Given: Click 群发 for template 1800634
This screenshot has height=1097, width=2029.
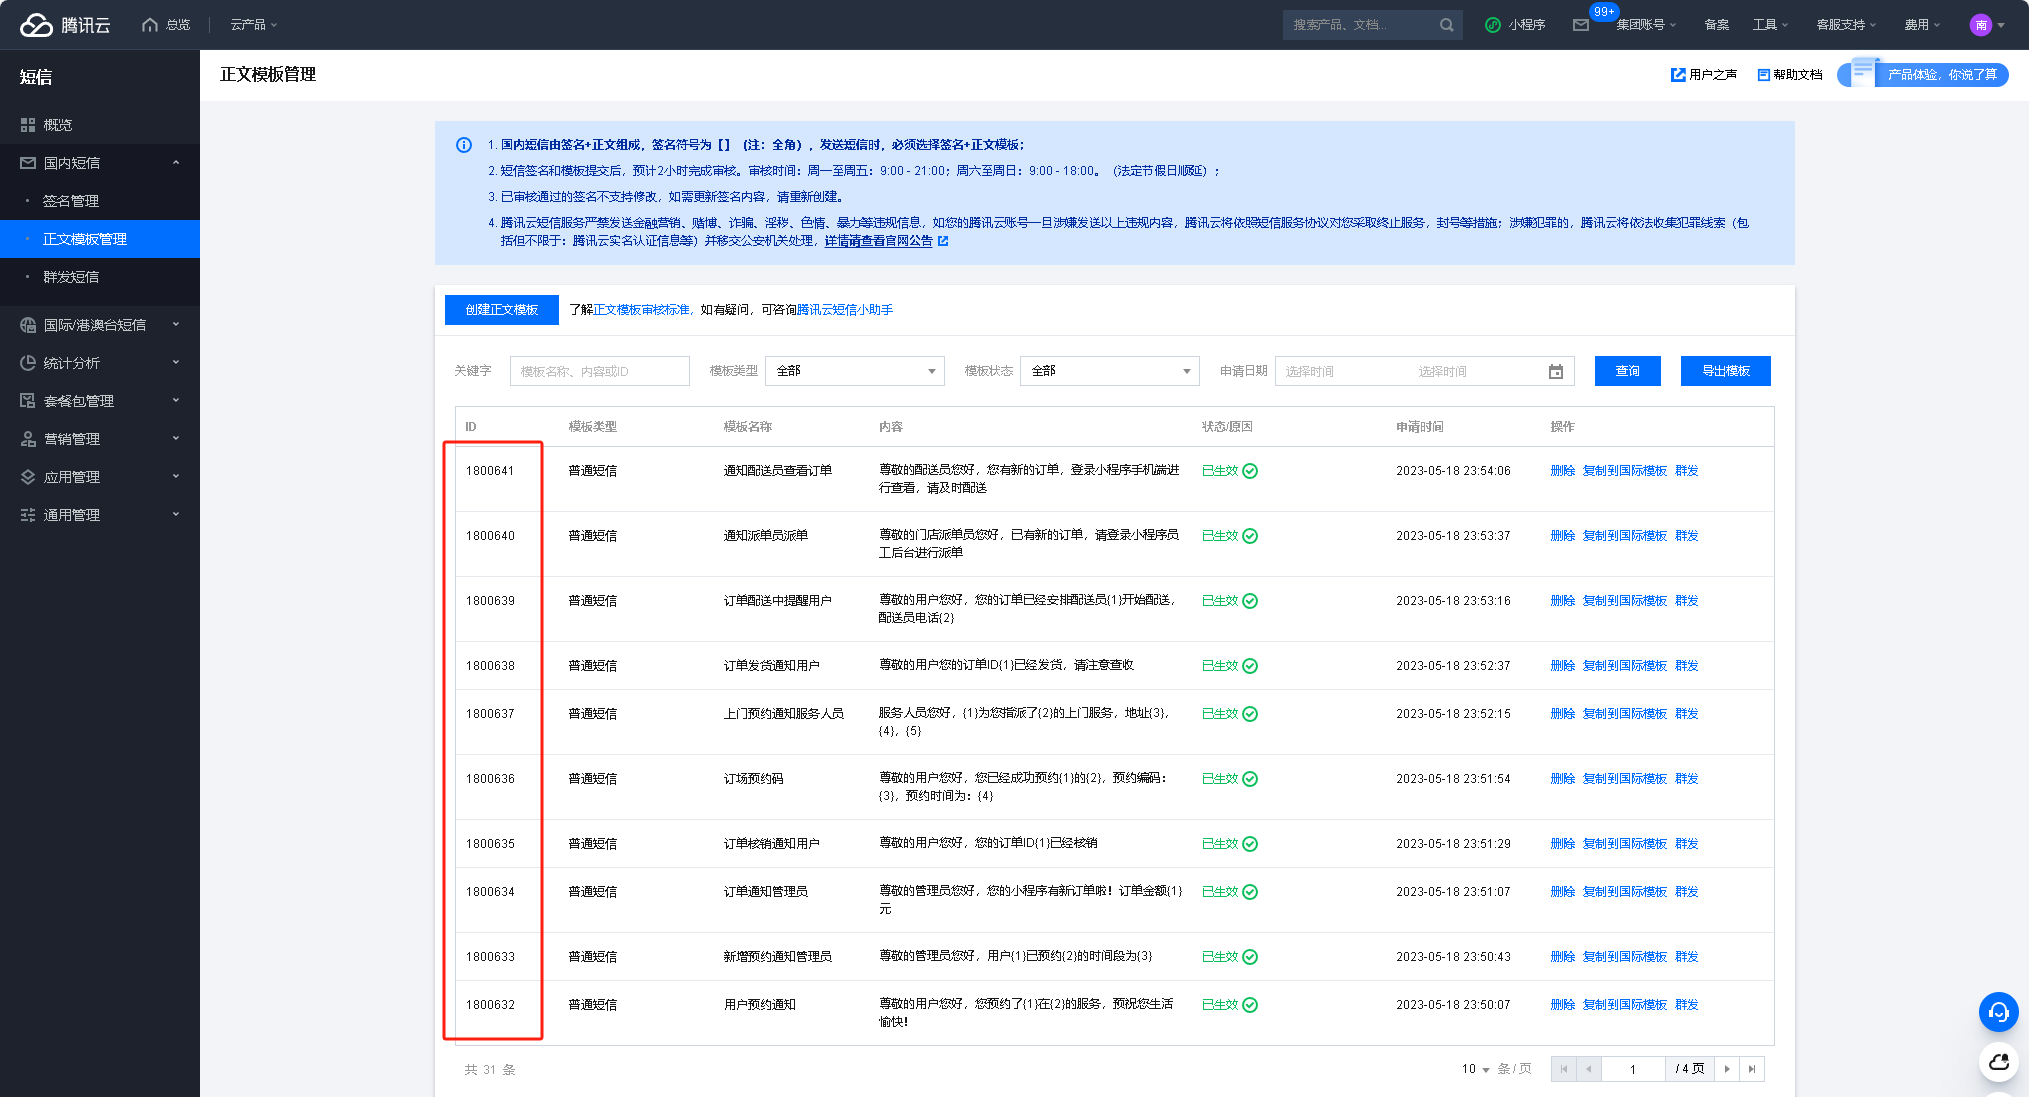Looking at the screenshot, I should tap(1687, 892).
